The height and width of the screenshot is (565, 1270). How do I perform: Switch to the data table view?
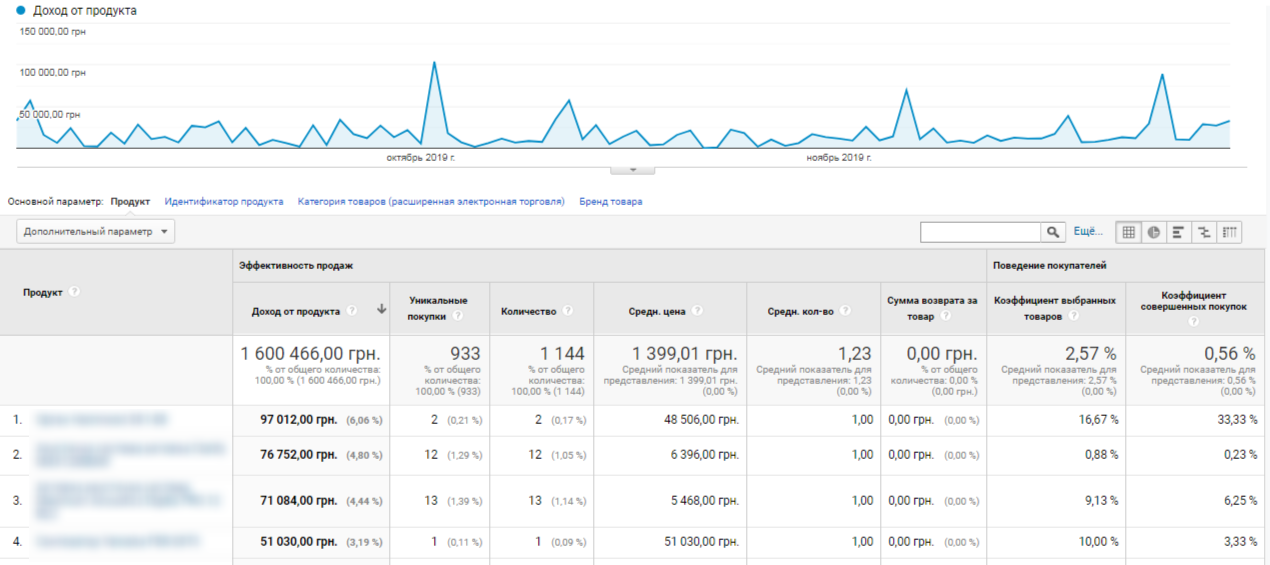tap(1128, 232)
